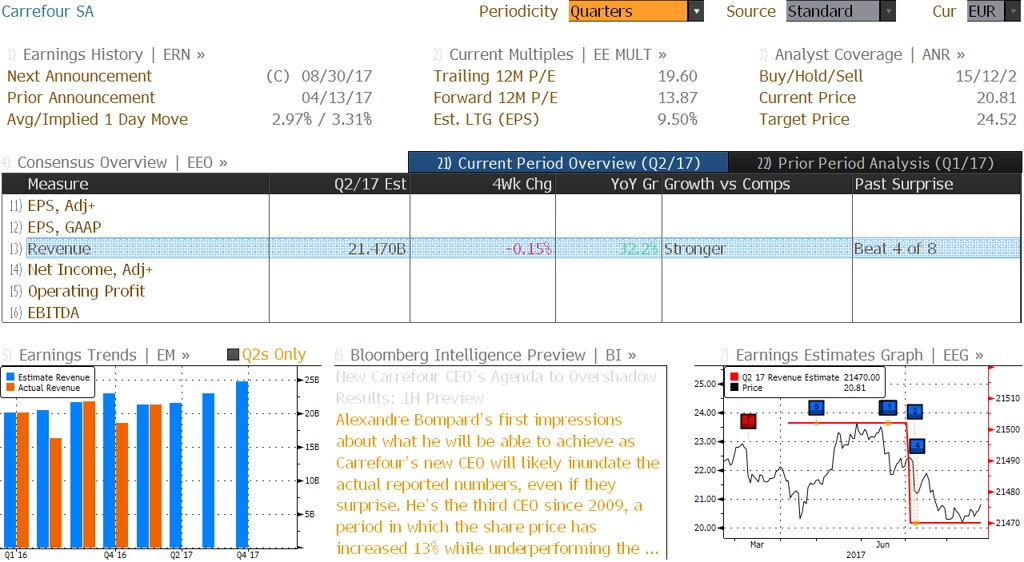Switch to Current Period Overview (Q2/17) tab
Viewport: 1024px width, 562px height.
point(568,163)
